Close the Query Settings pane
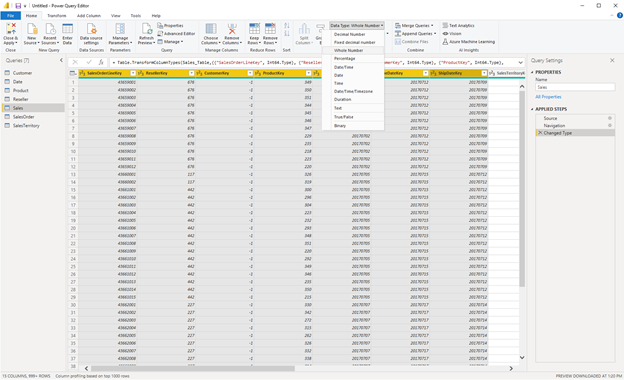 pos(612,60)
